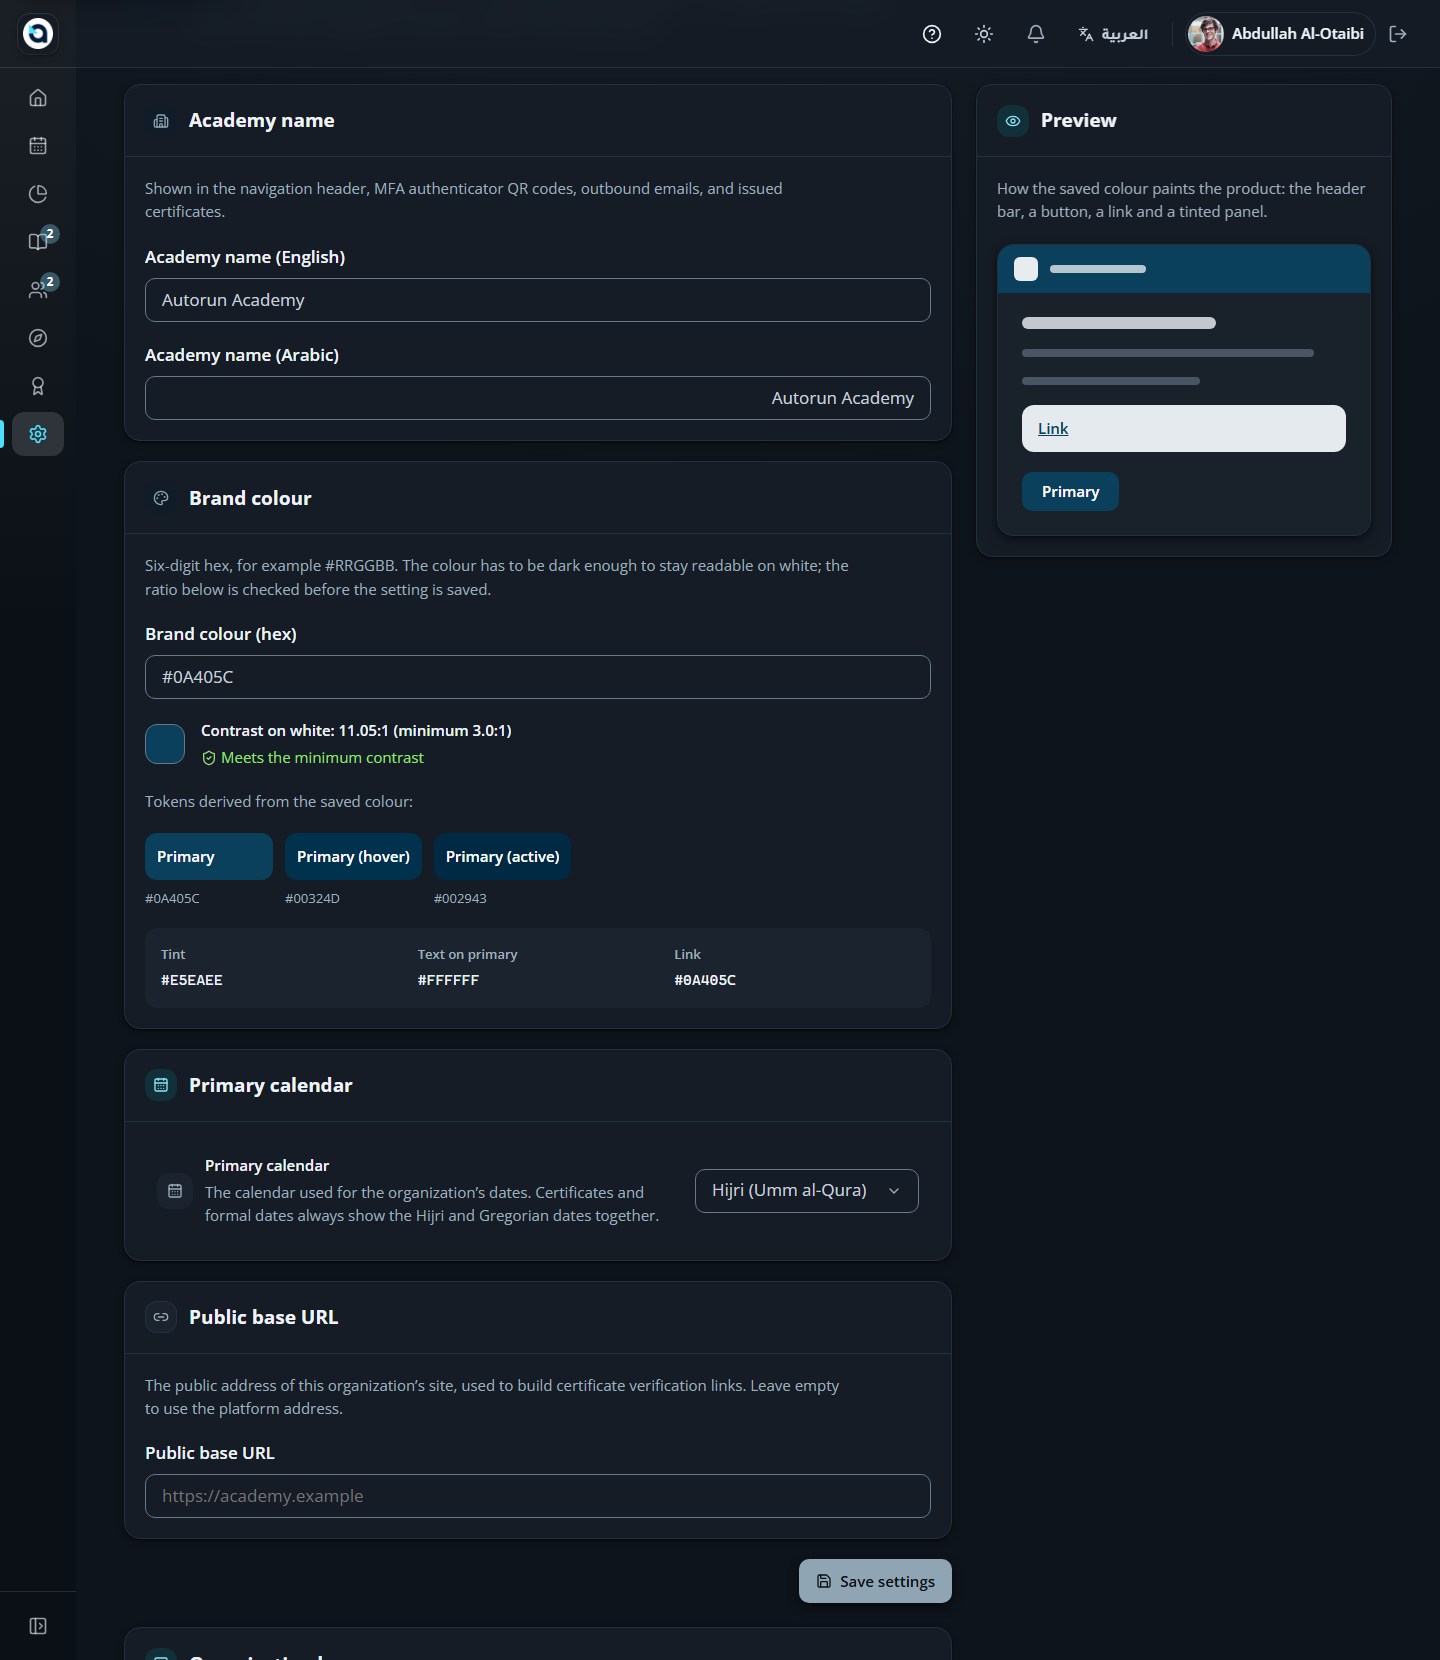
Task: Click the eye icon beside Preview heading
Action: pos(1013,121)
